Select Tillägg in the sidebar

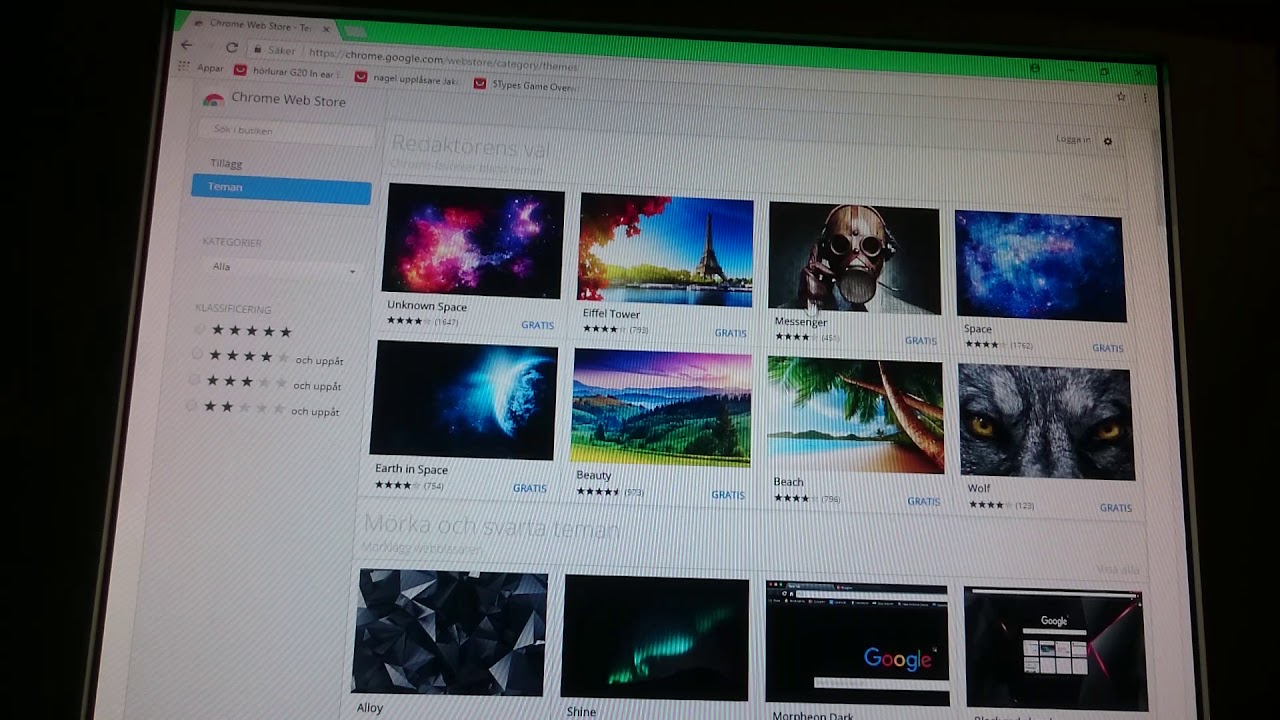226,163
